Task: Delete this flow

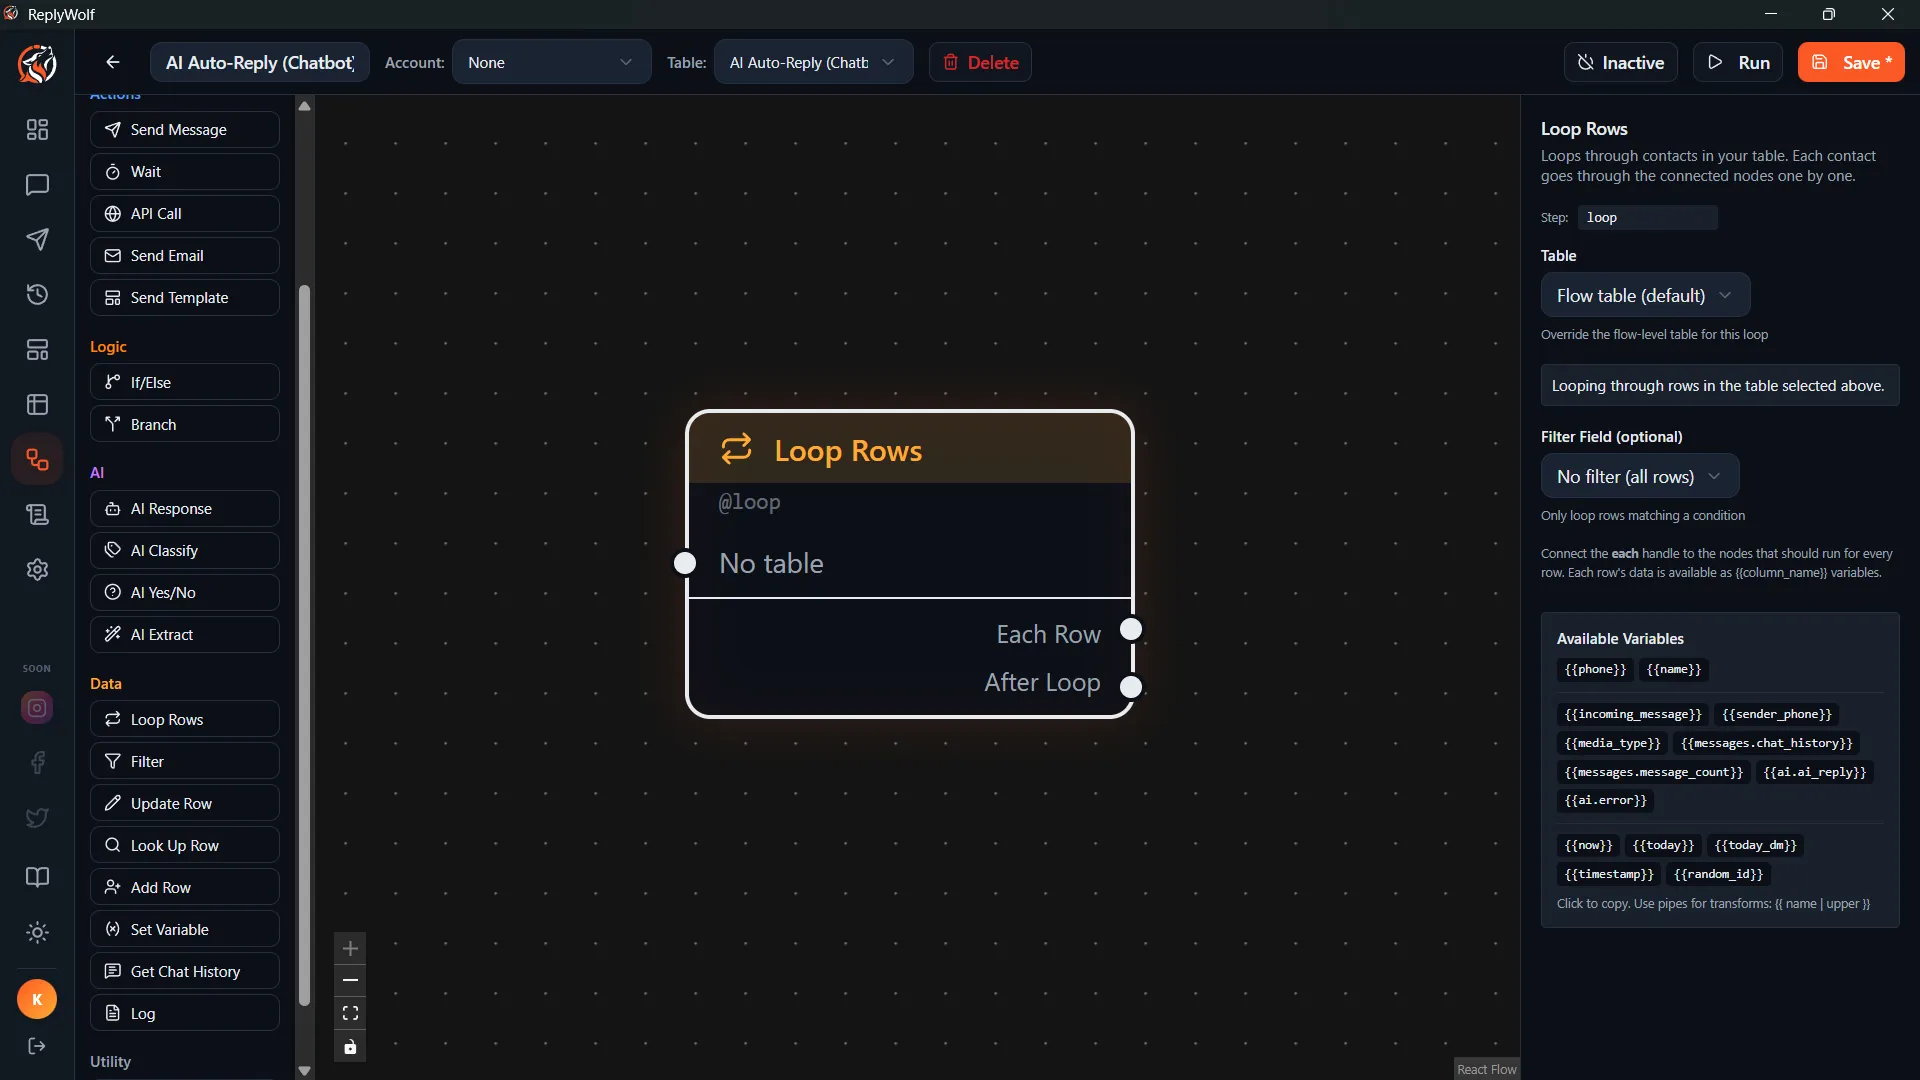Action: [980, 62]
